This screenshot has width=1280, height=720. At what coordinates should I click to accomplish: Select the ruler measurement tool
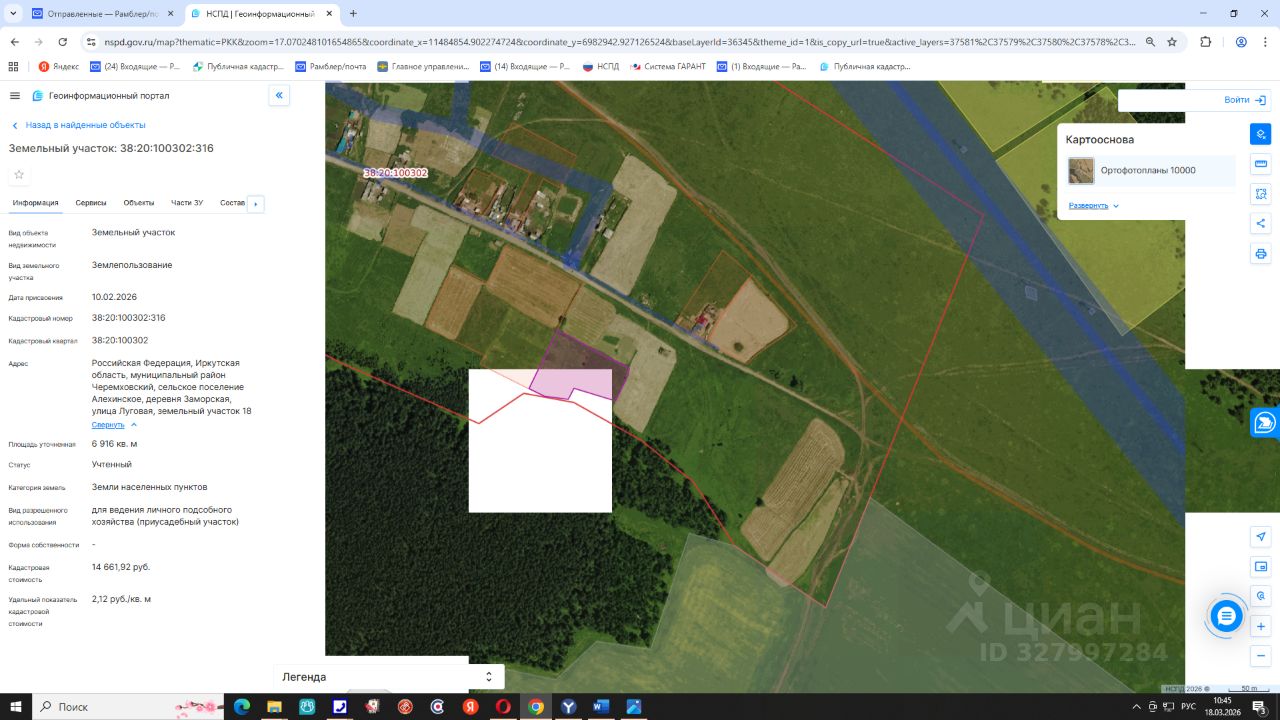pos(1261,164)
